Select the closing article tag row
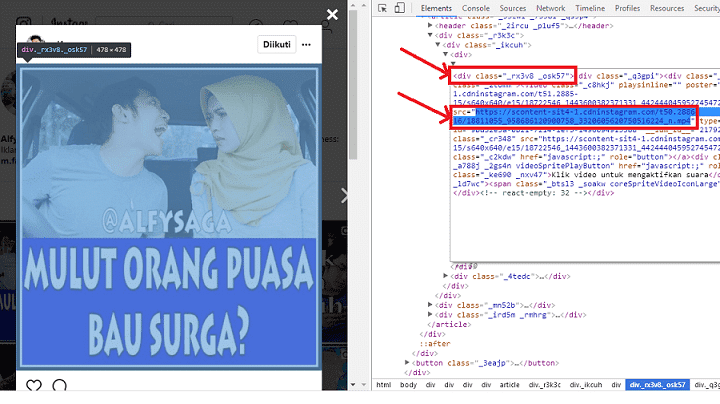 pos(448,325)
